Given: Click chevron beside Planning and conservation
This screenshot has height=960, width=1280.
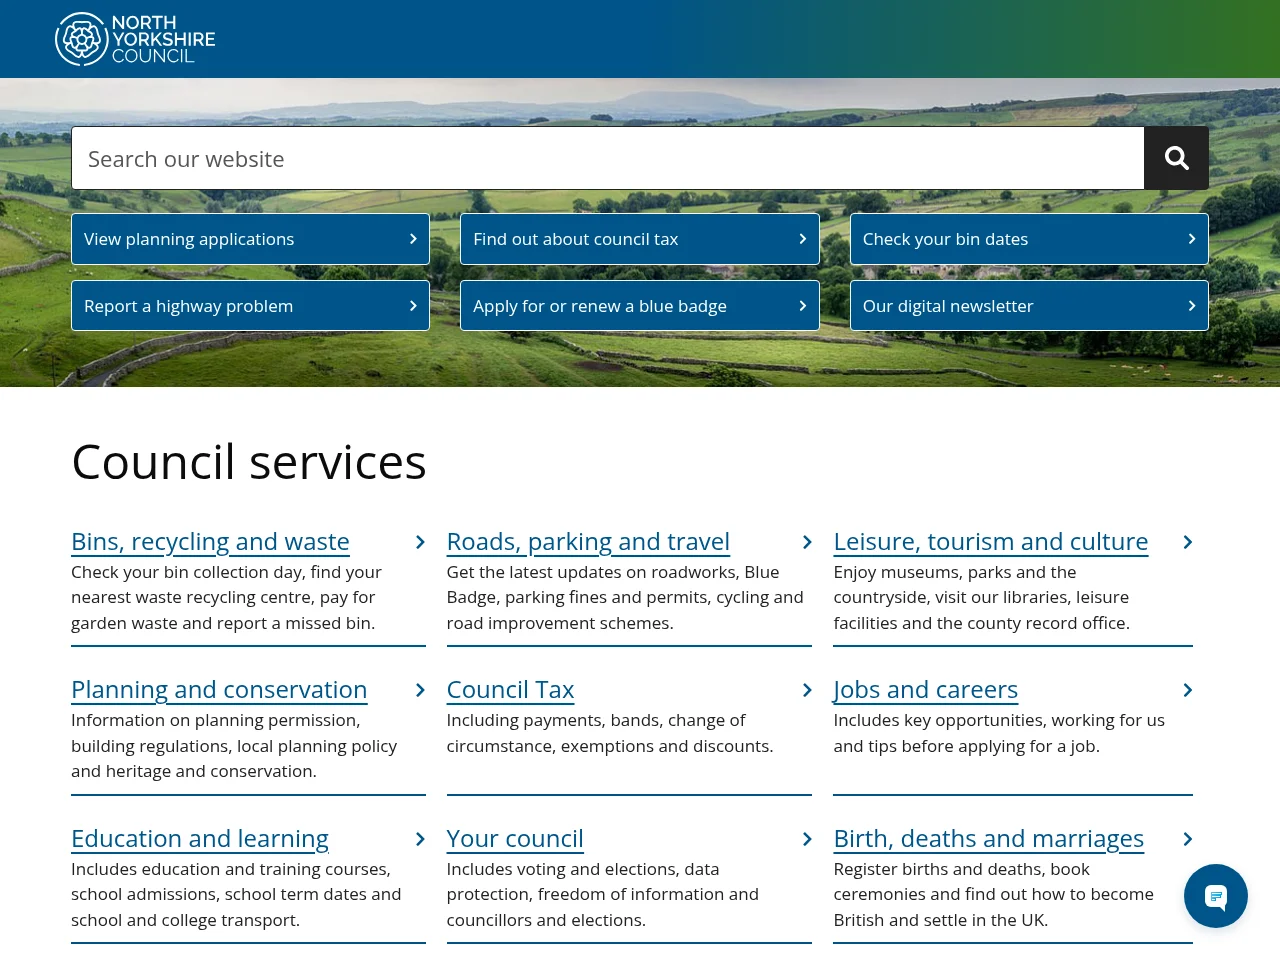Looking at the screenshot, I should click(420, 690).
